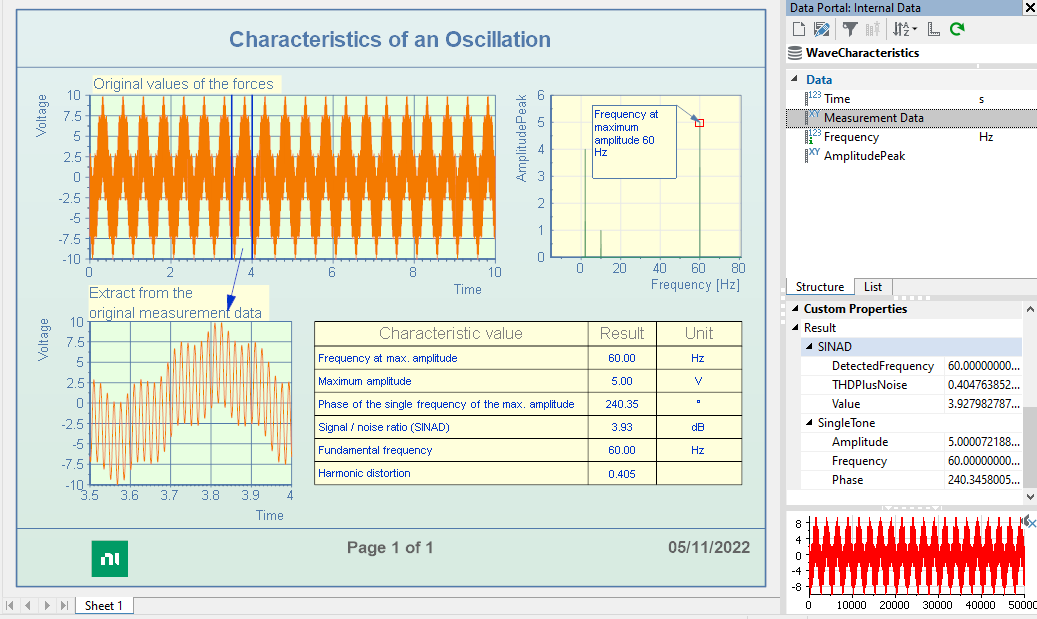Click the edit data pencil icon

click(821, 30)
